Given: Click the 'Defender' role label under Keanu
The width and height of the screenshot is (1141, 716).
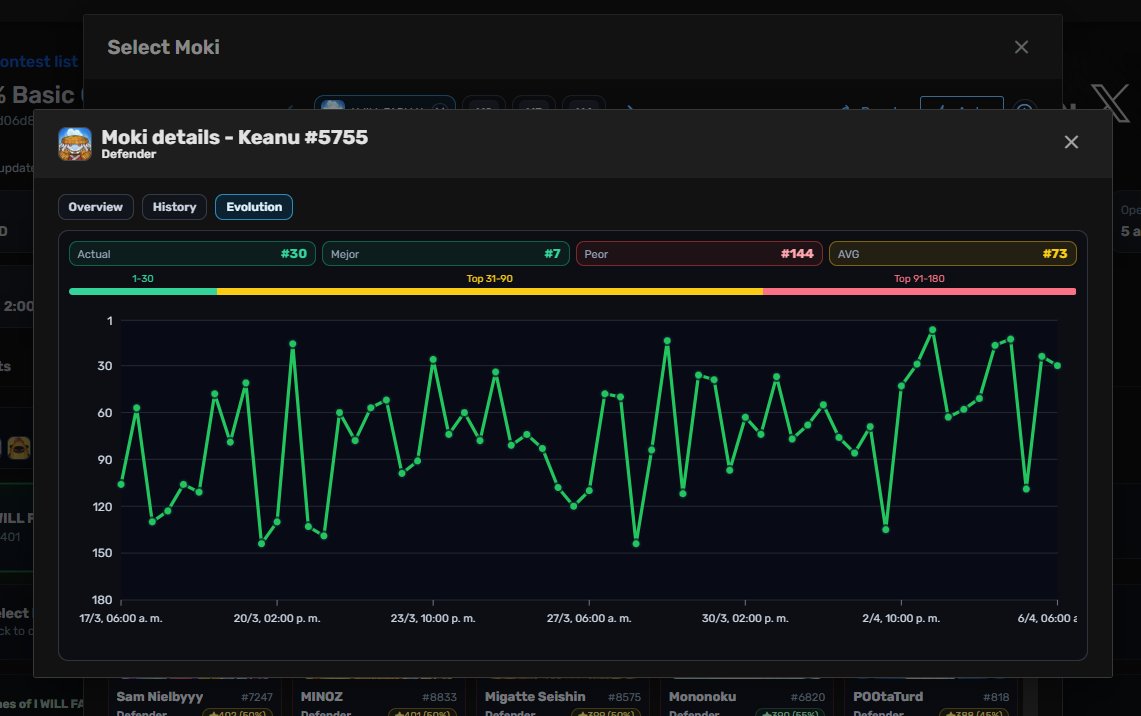Looking at the screenshot, I should [129, 154].
